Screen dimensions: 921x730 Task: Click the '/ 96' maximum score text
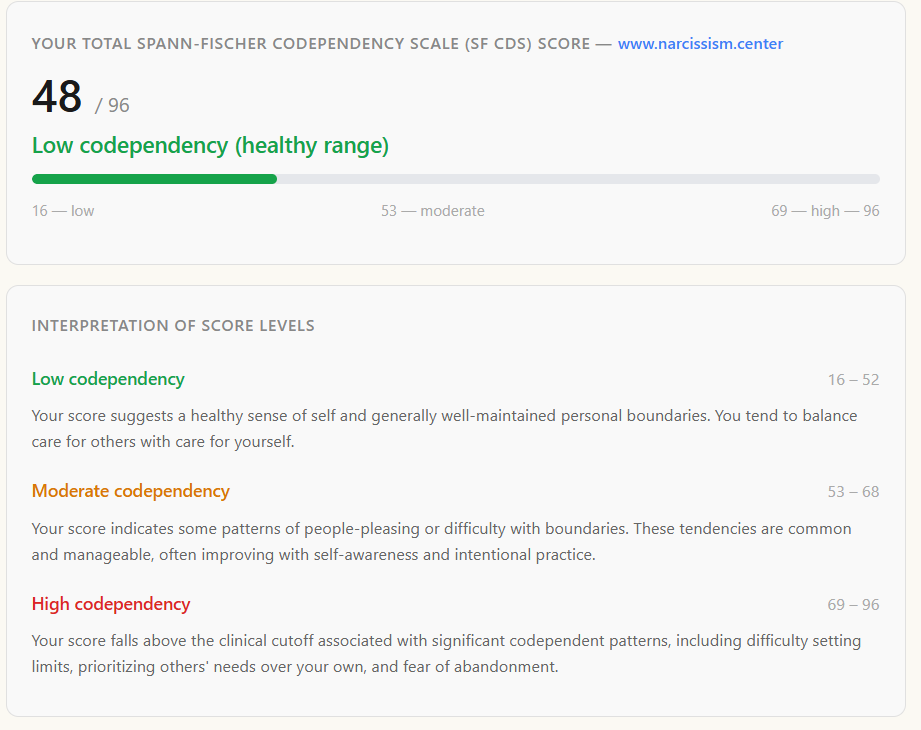click(112, 105)
